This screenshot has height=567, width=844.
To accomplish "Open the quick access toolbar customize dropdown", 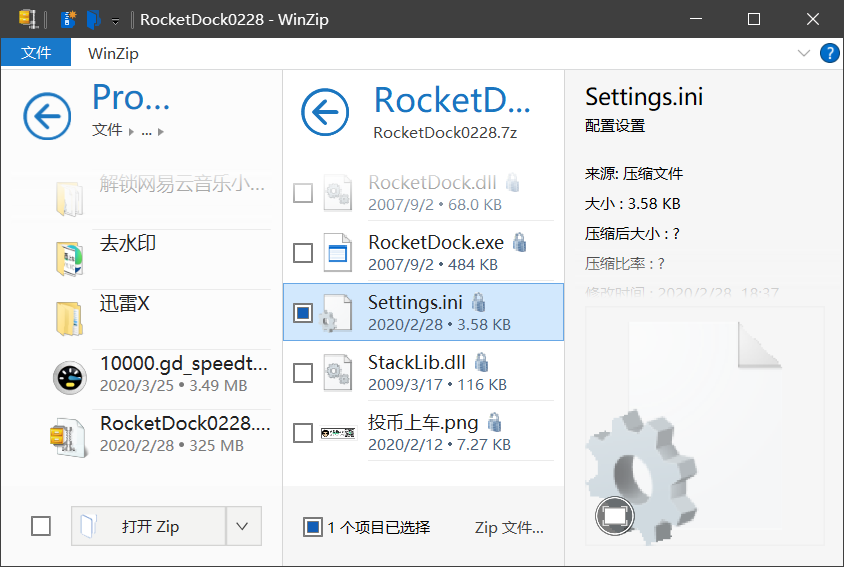I will pos(115,21).
